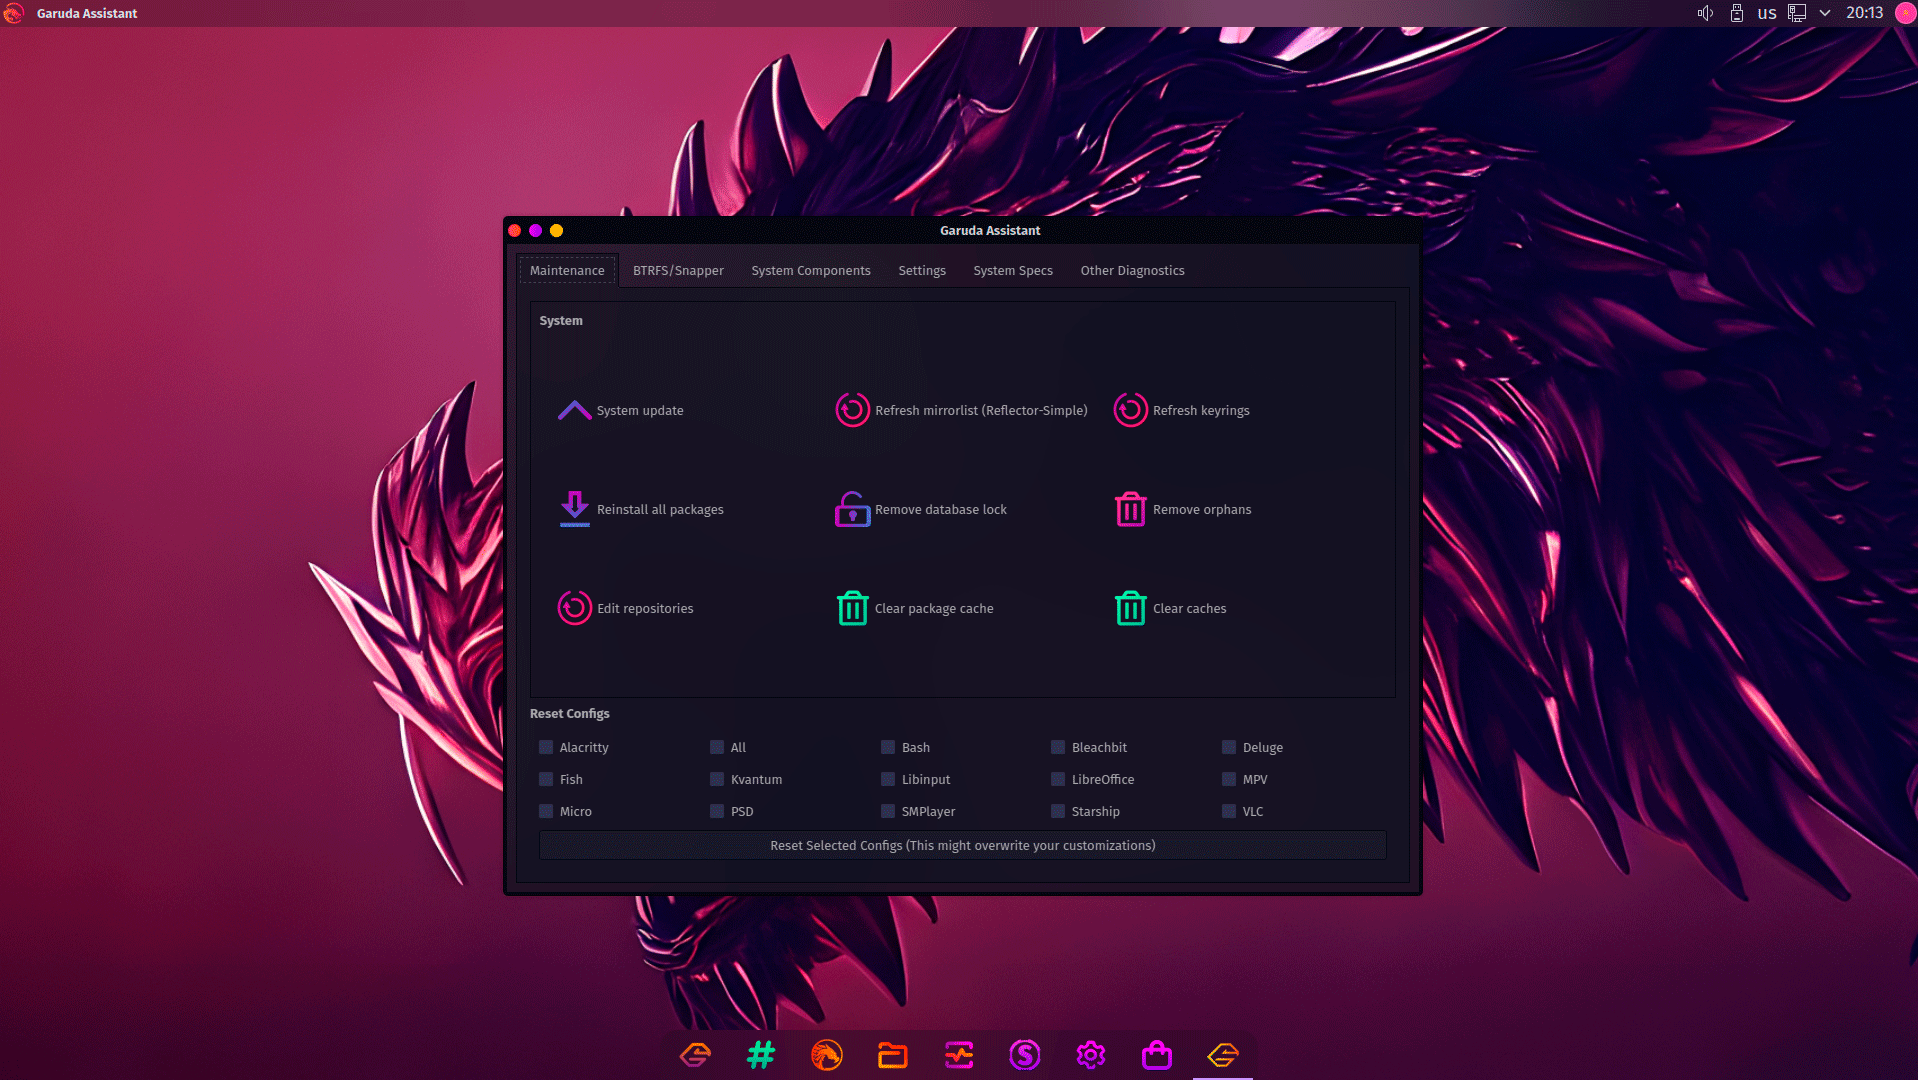Viewport: 1918px width, 1080px height.
Task: Check the Micro config checkbox
Action: (x=546, y=811)
